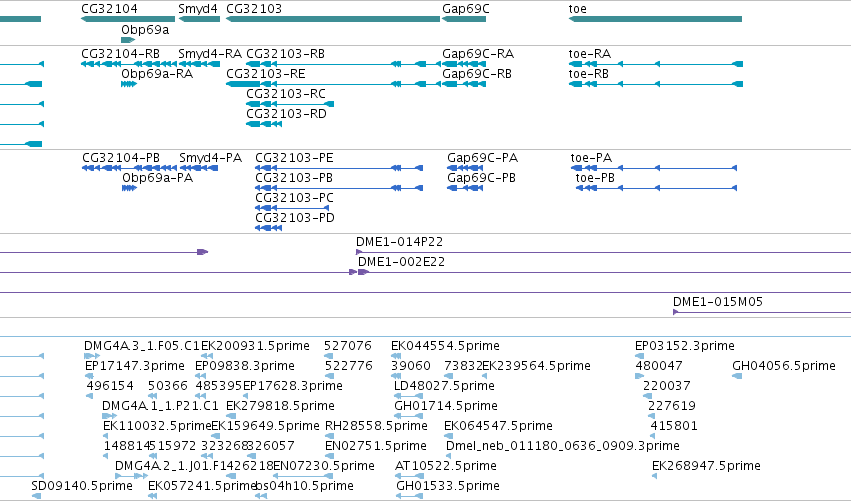Open EST 496154

pos(110,386)
